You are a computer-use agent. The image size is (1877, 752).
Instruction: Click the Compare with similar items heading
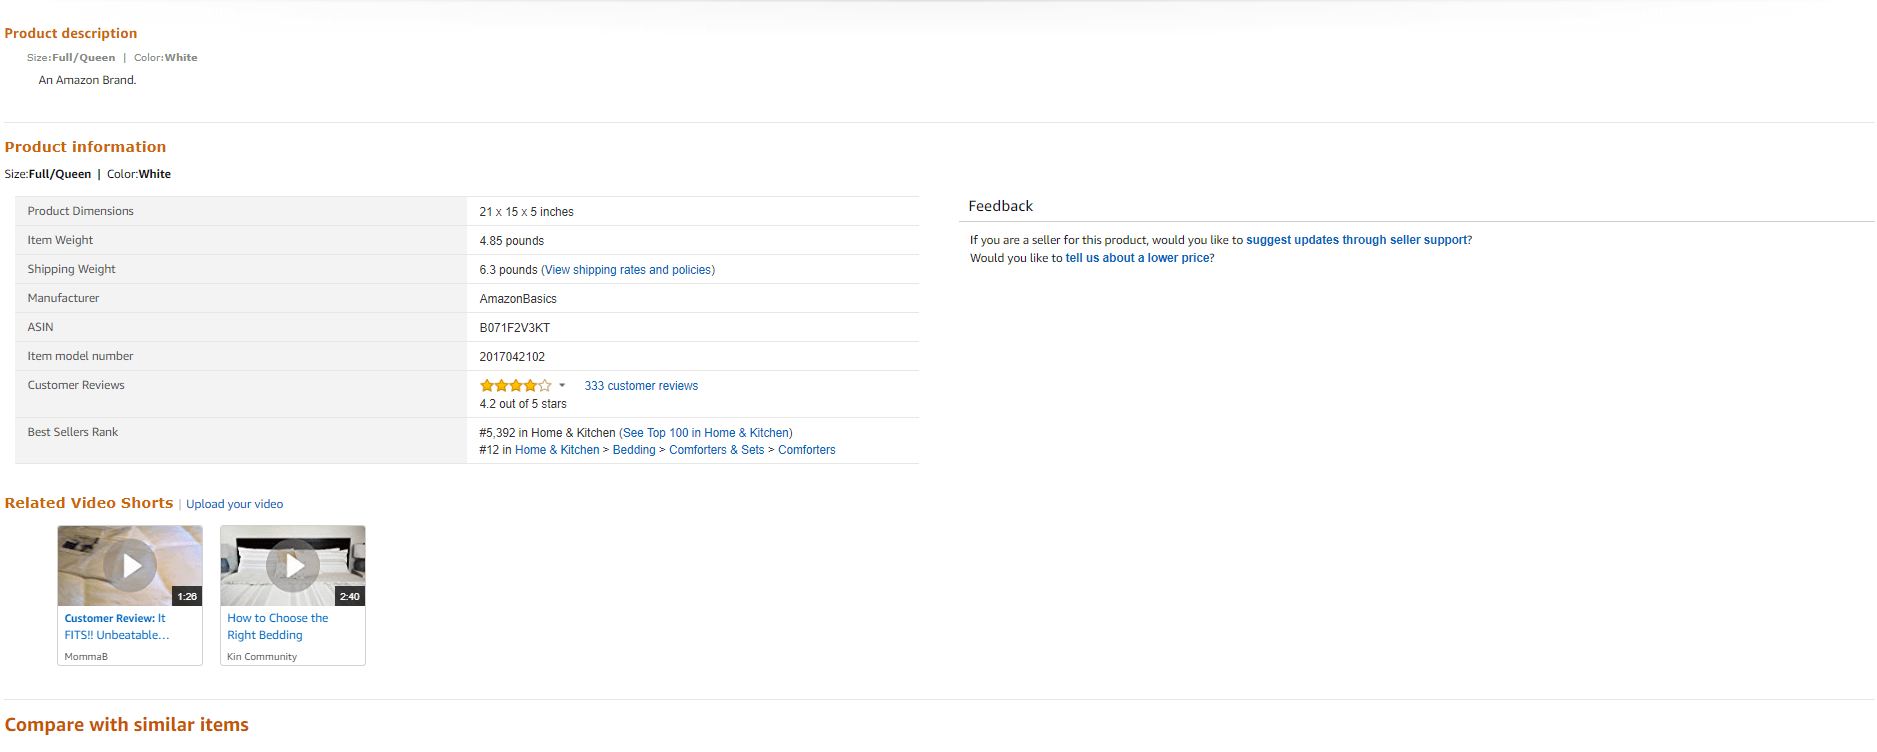pyautogui.click(x=126, y=725)
